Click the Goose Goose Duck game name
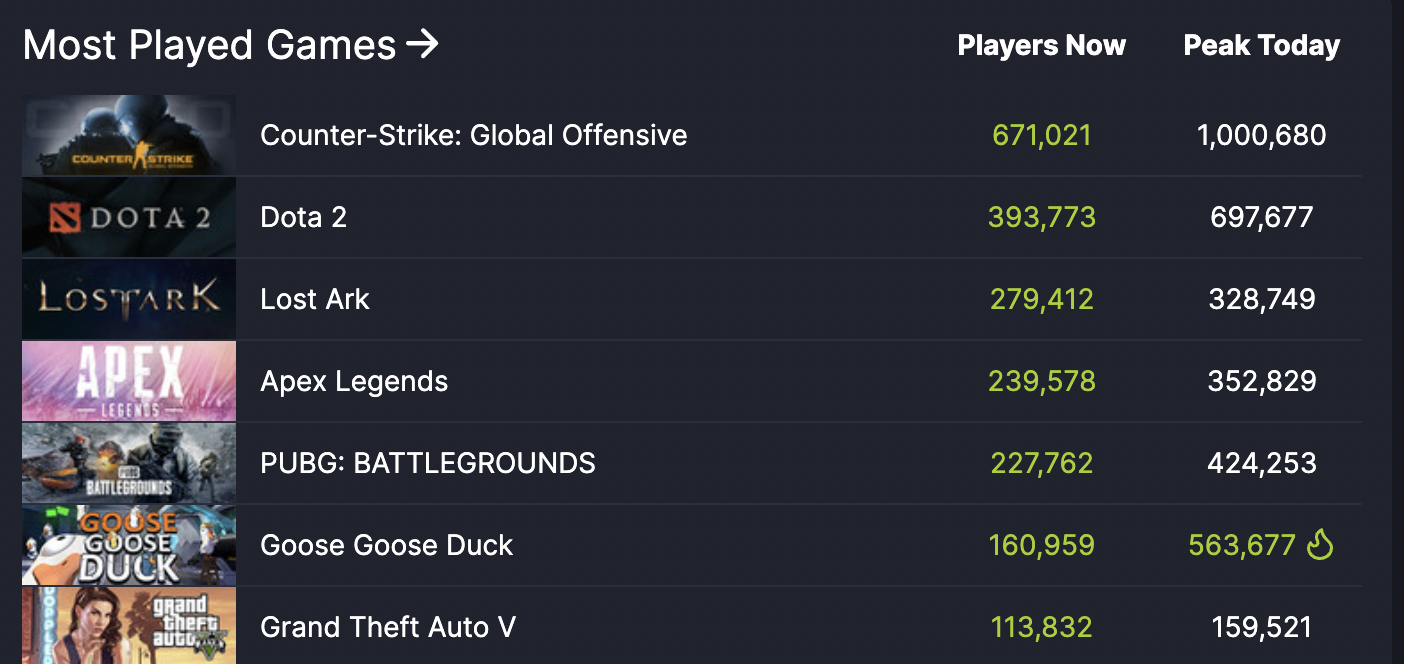Viewport: 1404px width, 664px height. click(386, 545)
